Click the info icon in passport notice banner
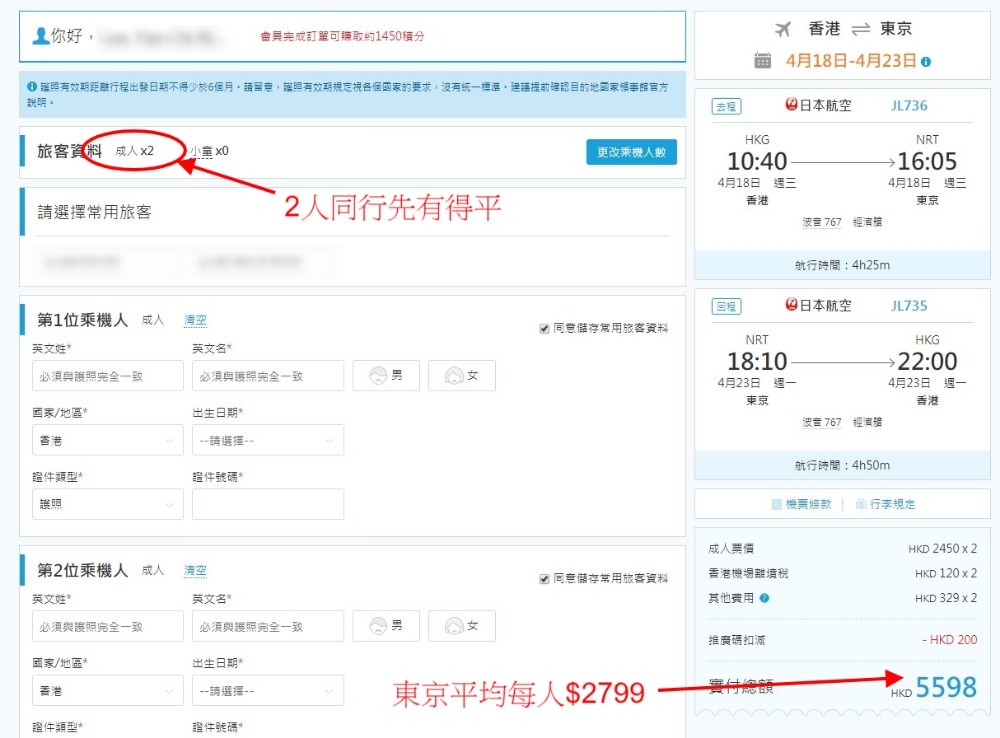 (32, 87)
